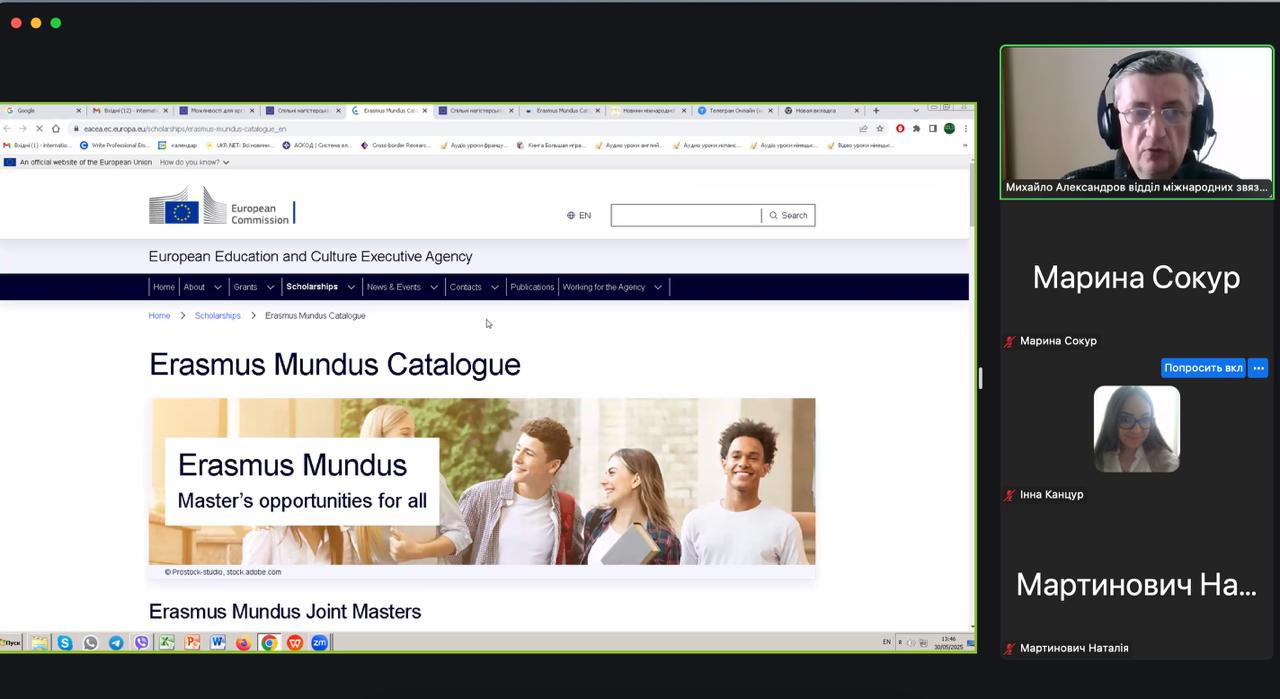Open the red WPS icon in taskbar

pyautogui.click(x=294, y=643)
